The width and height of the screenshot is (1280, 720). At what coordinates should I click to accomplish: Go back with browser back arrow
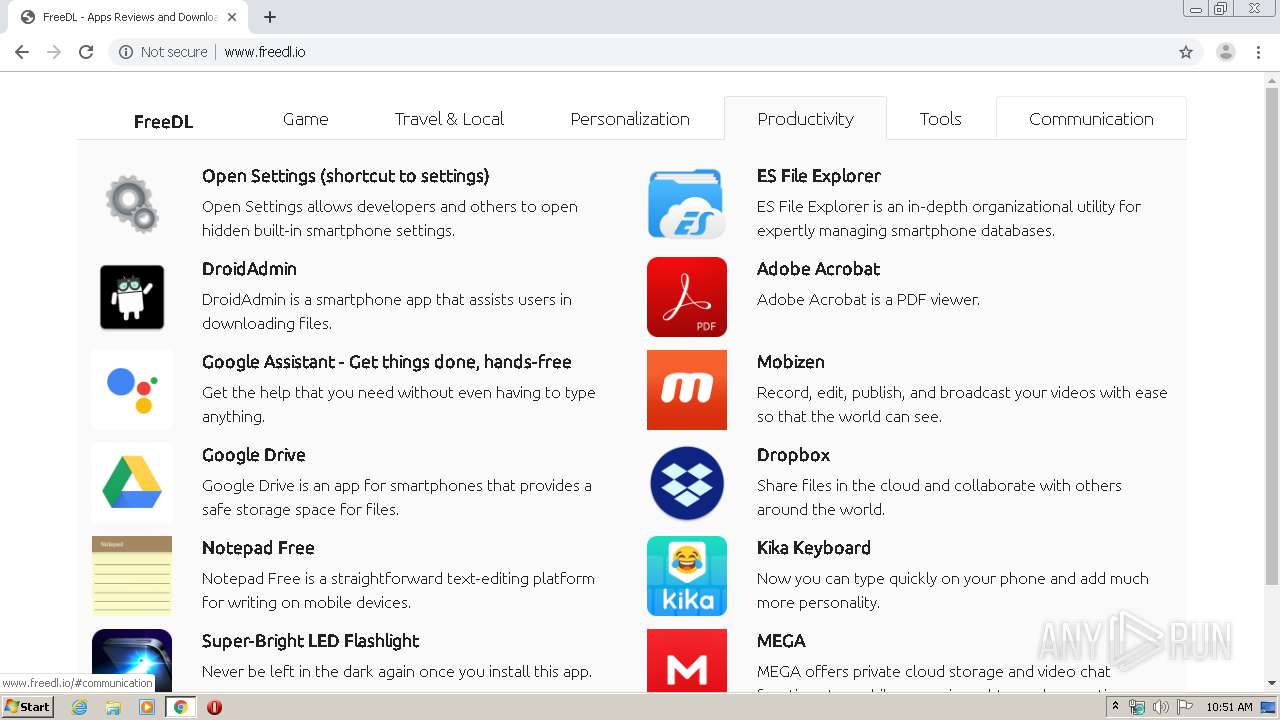[x=22, y=52]
